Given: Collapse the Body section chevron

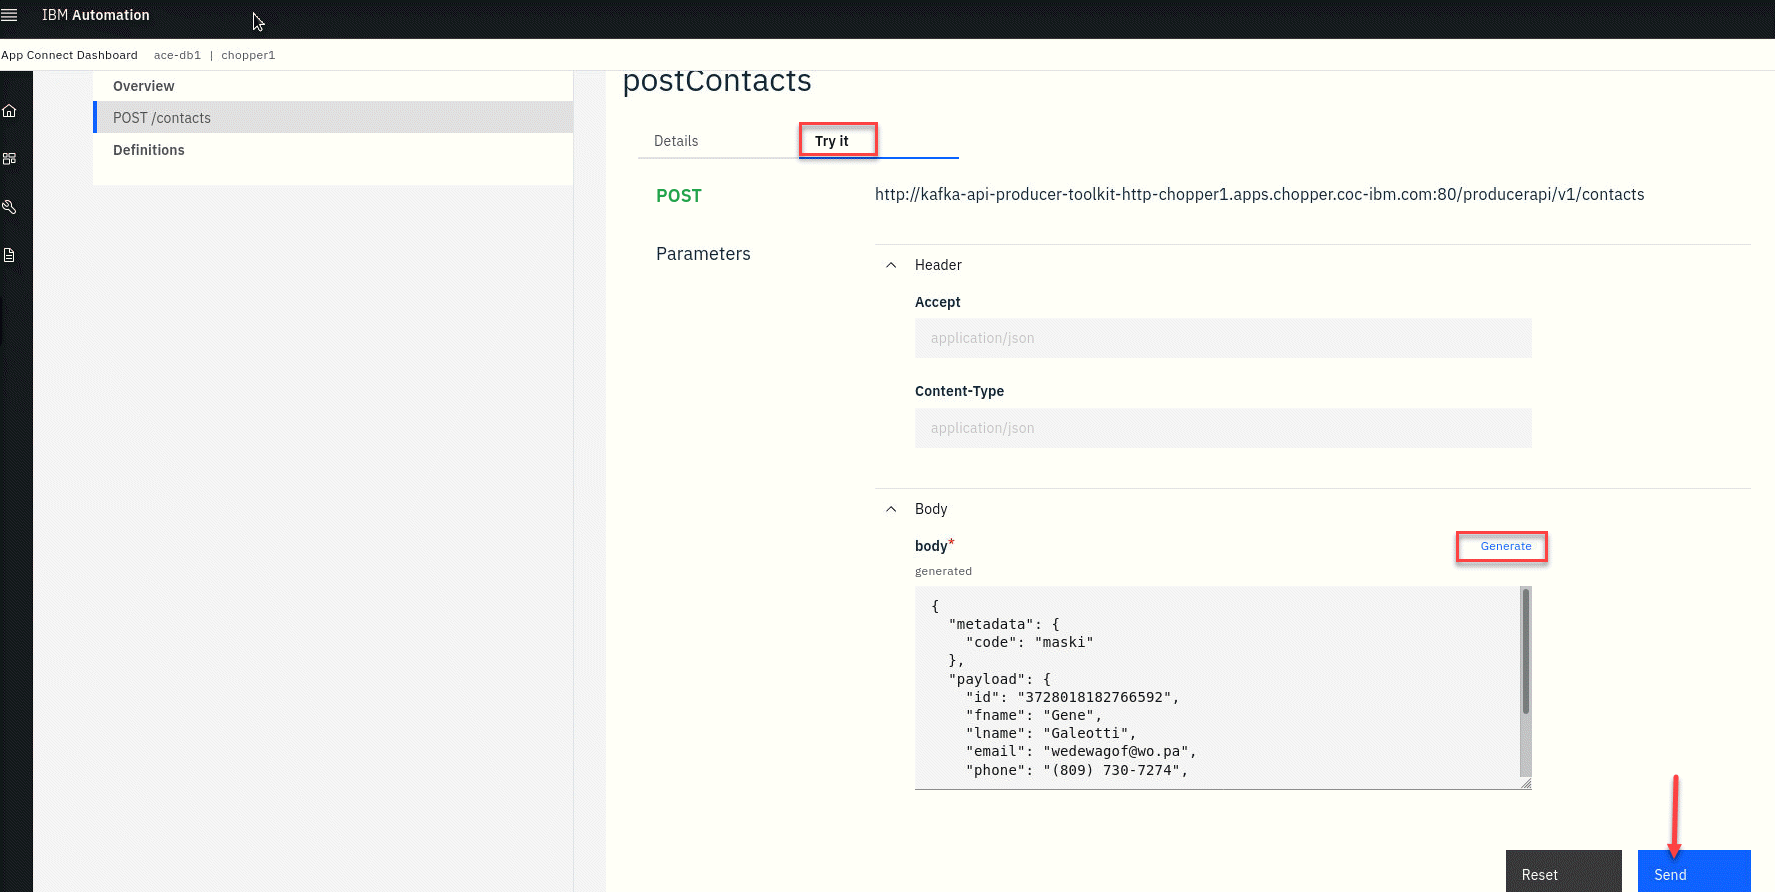Looking at the screenshot, I should tap(891, 509).
